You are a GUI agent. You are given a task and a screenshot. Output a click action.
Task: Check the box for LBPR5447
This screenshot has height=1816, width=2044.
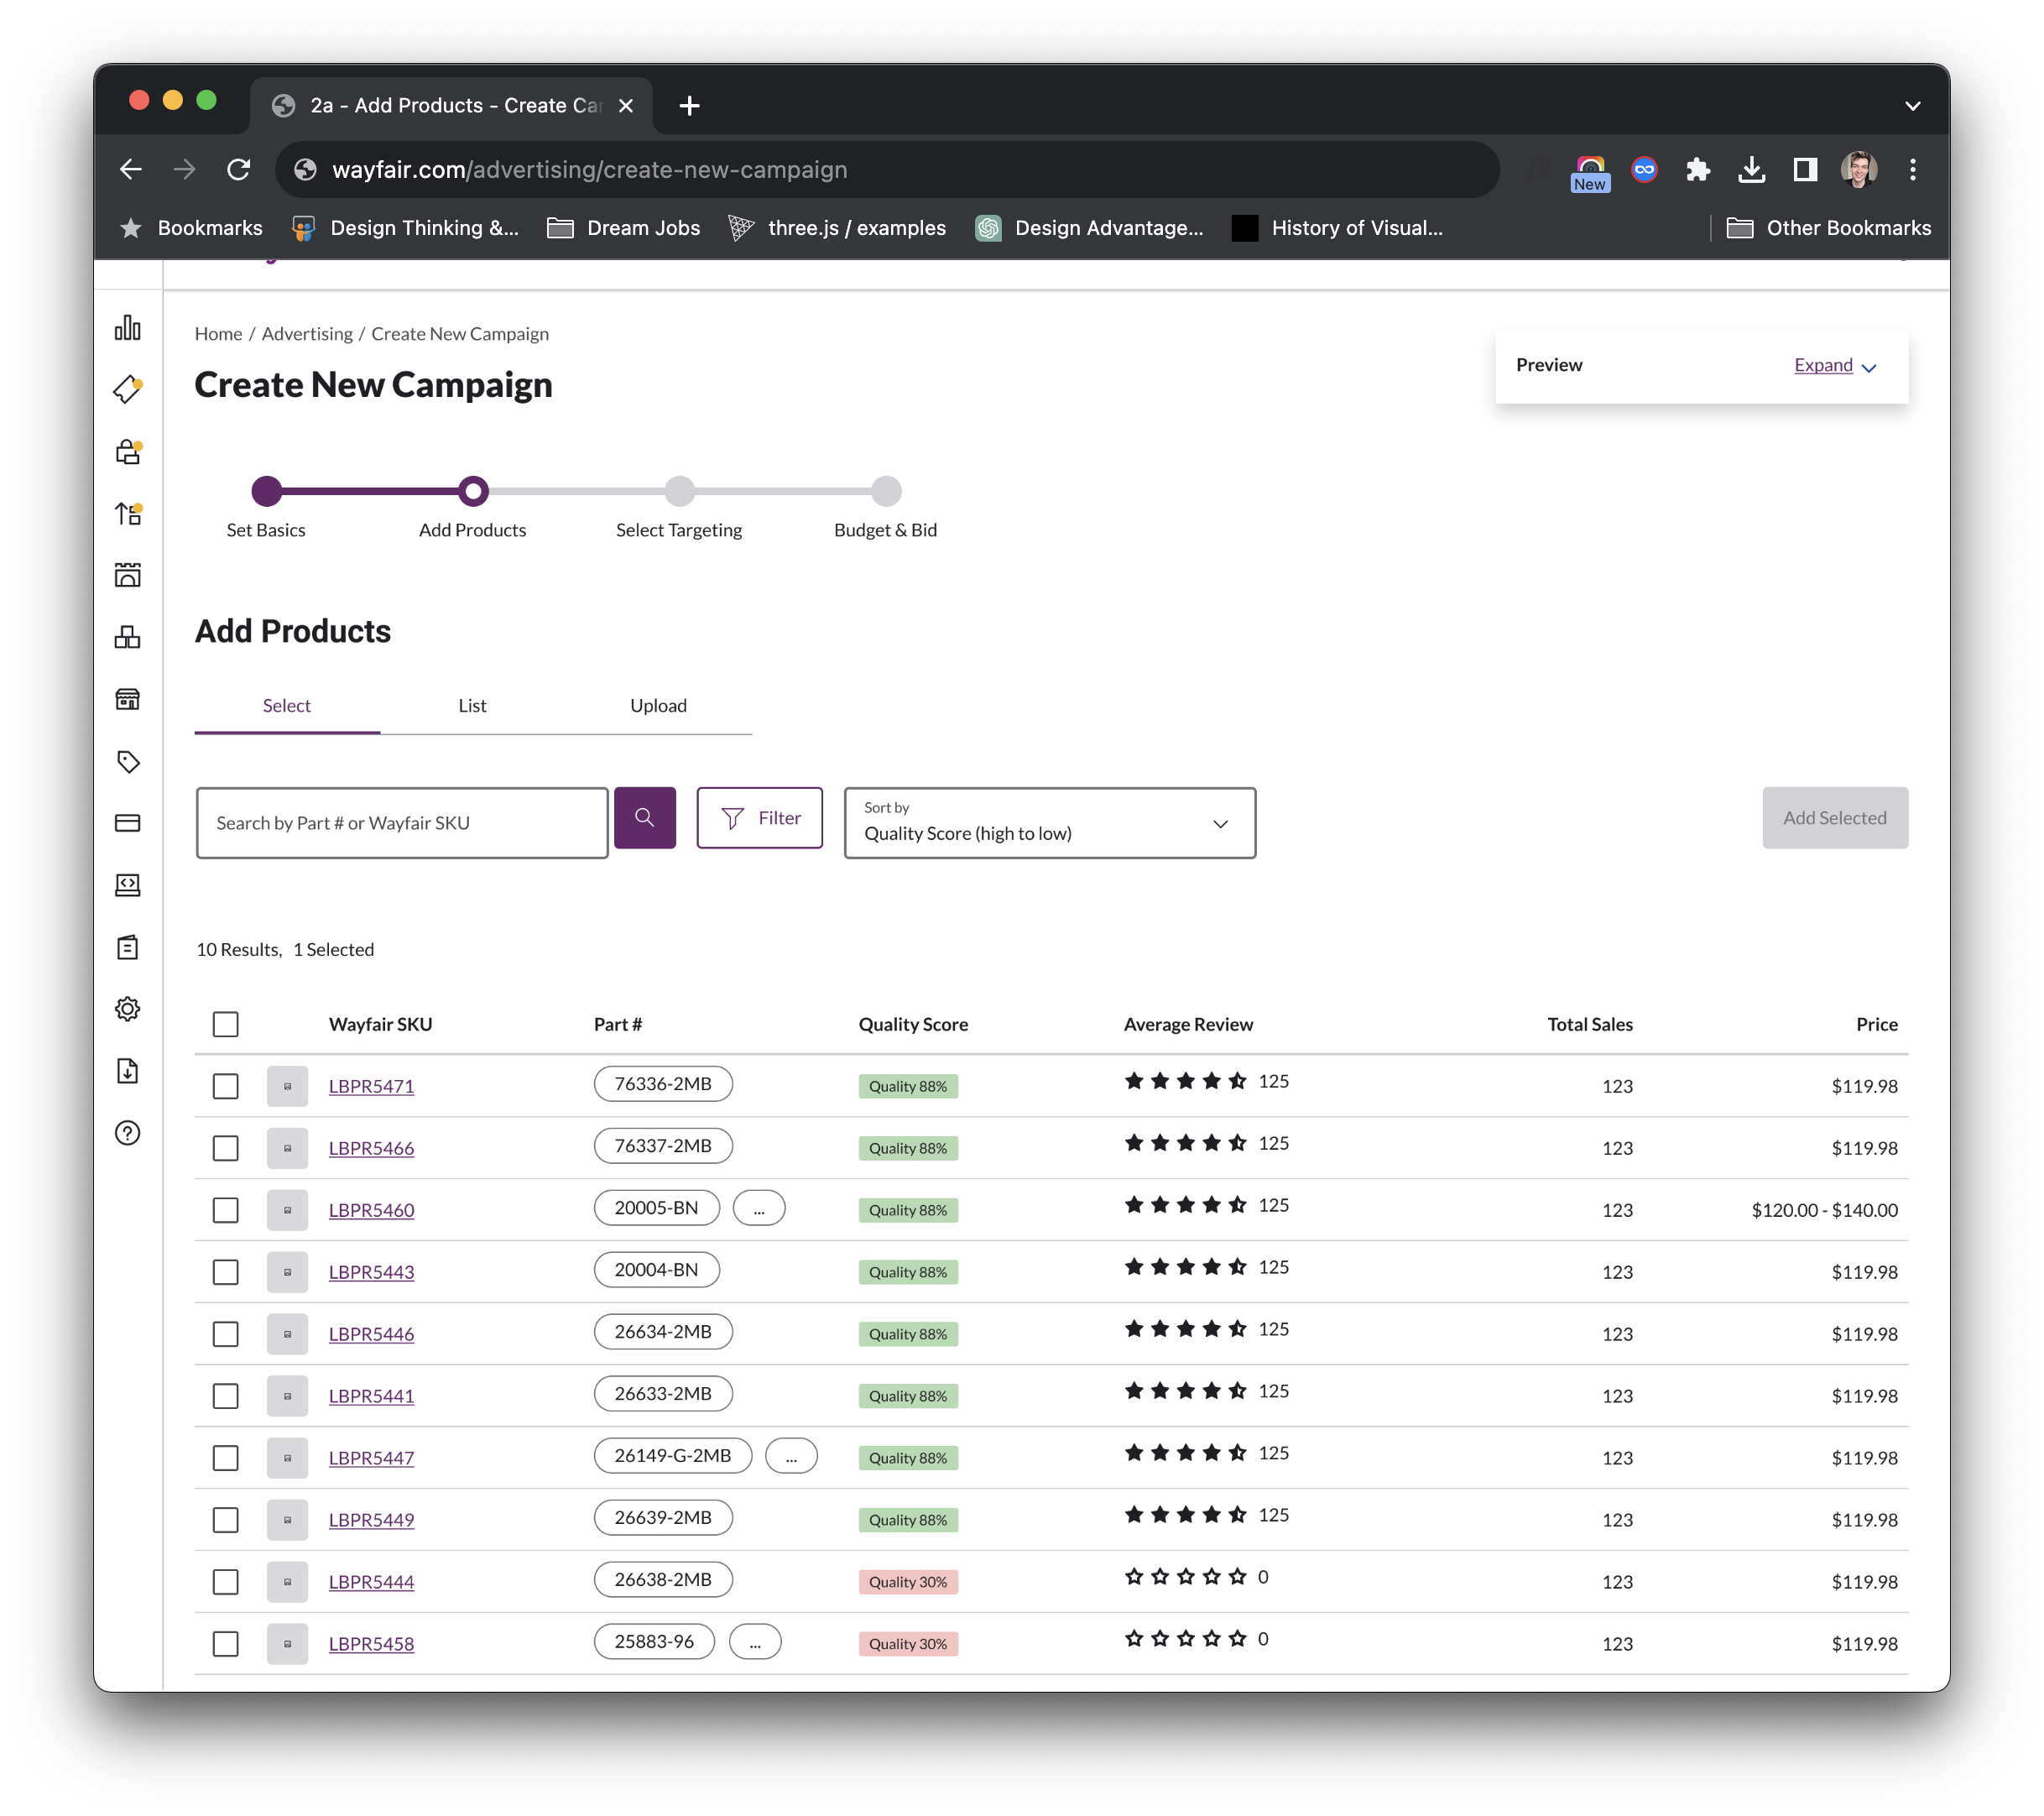[226, 1458]
